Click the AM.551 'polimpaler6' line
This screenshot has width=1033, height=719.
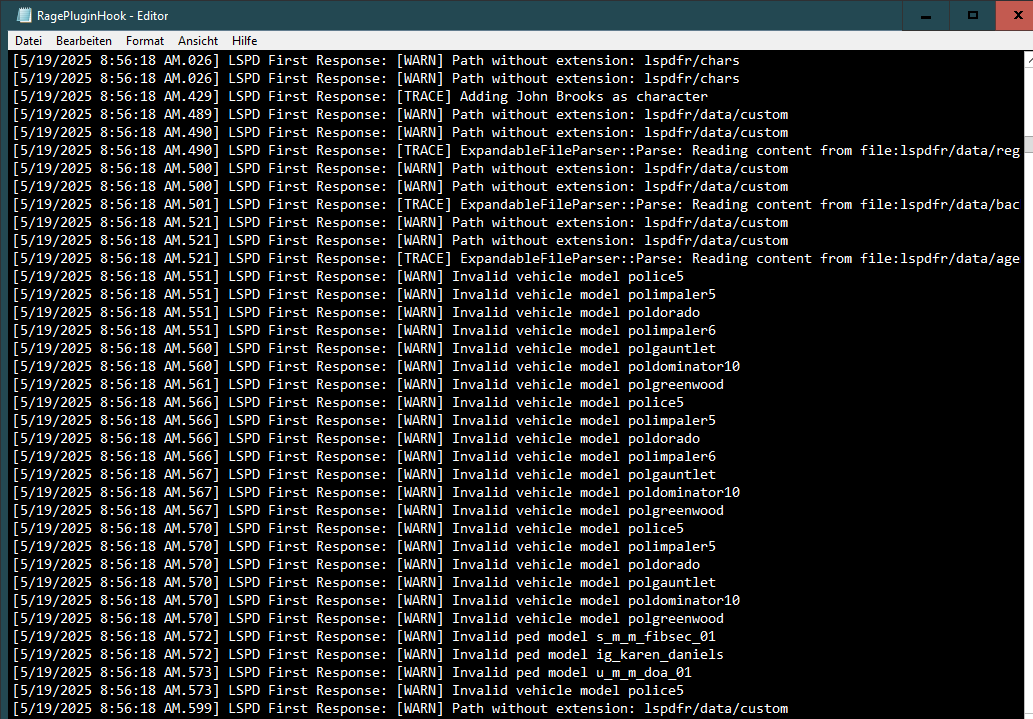[x=364, y=330]
